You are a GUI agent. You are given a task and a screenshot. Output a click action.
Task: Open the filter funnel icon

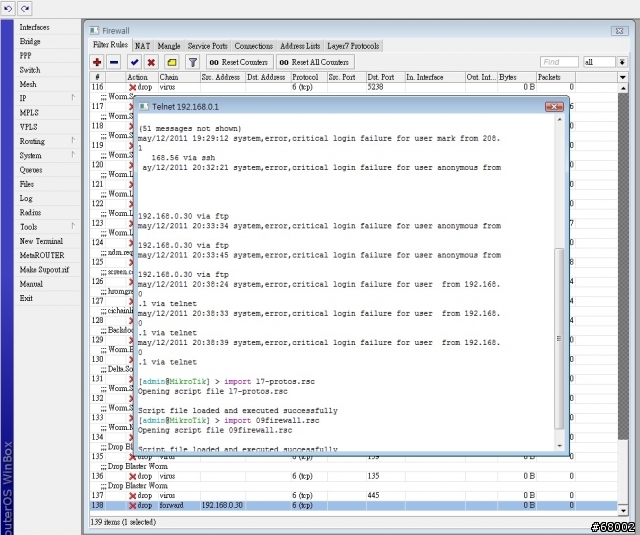(193, 62)
